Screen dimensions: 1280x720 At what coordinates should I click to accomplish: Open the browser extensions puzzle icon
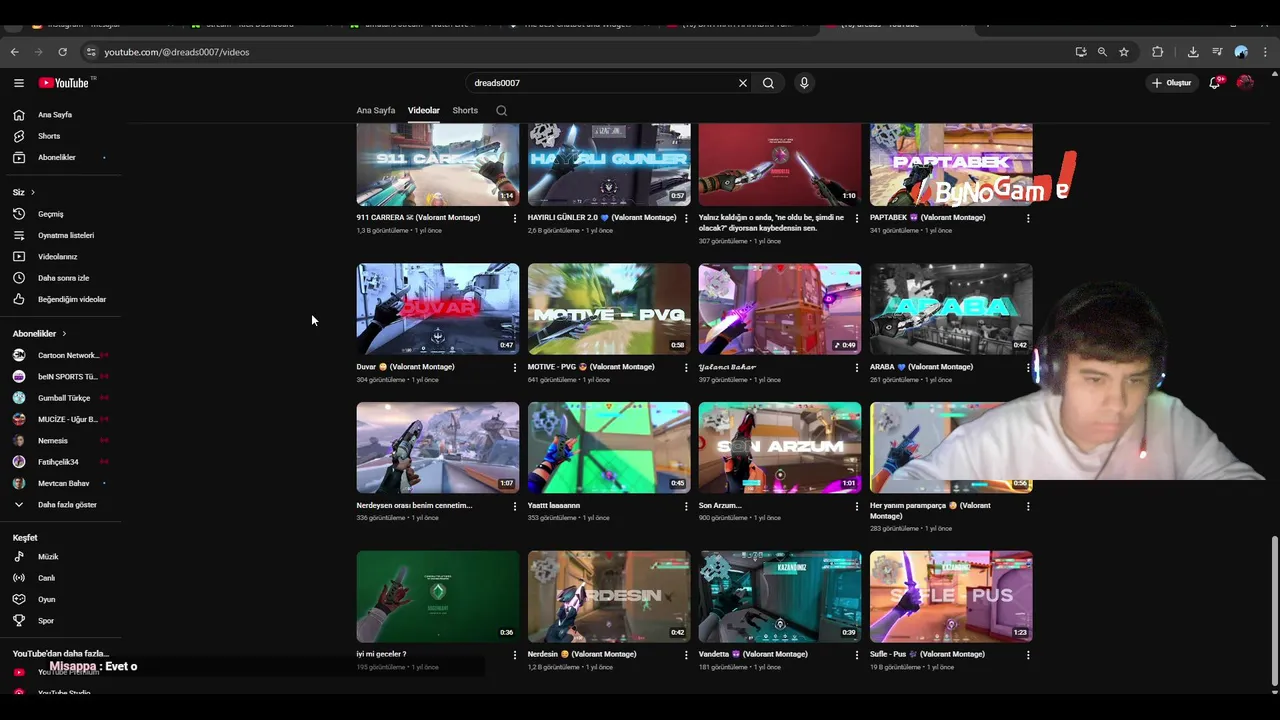pos(1158,52)
